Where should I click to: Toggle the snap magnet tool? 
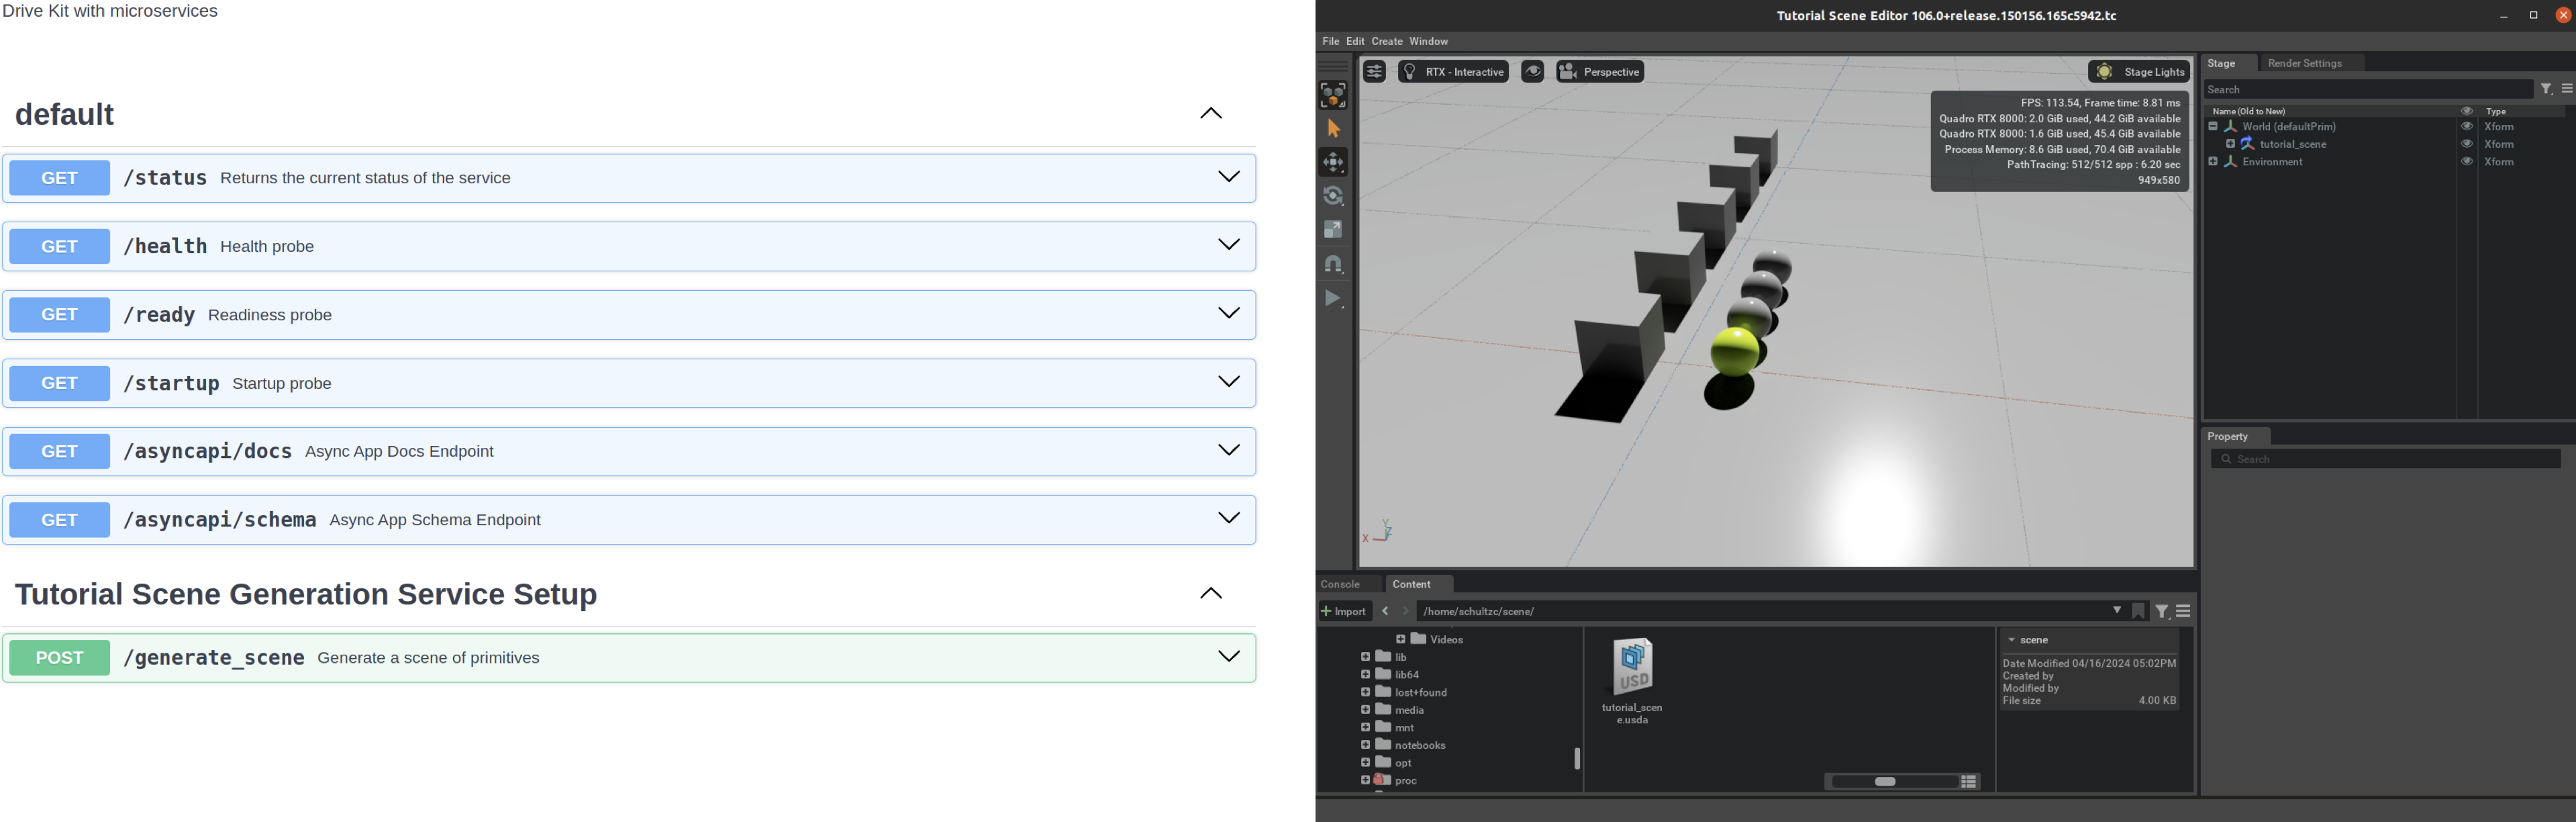[1333, 264]
